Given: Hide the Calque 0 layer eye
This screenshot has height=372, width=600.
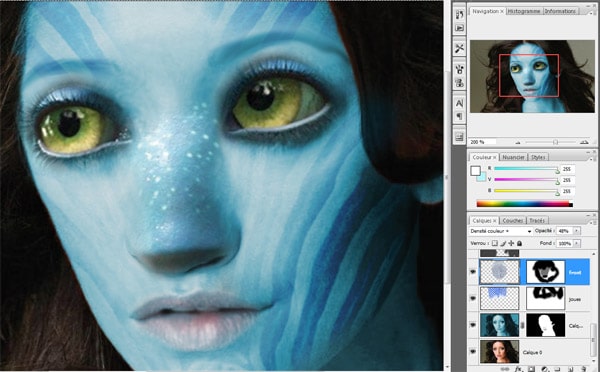Looking at the screenshot, I should (x=473, y=351).
